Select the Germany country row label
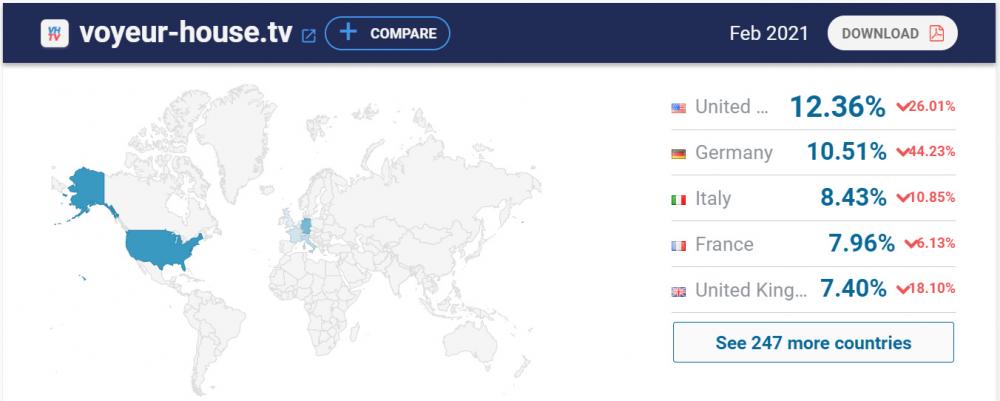The width and height of the screenshot is (1000, 401). (x=734, y=153)
